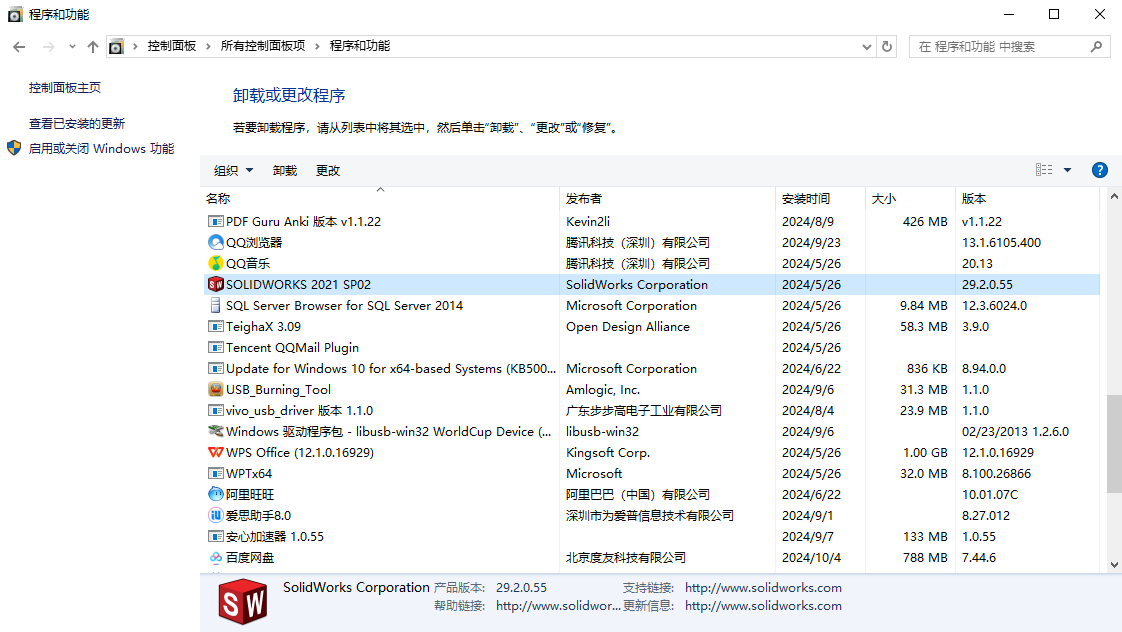
Task: Select the TeighaX 3.09 entry
Action: pos(263,326)
